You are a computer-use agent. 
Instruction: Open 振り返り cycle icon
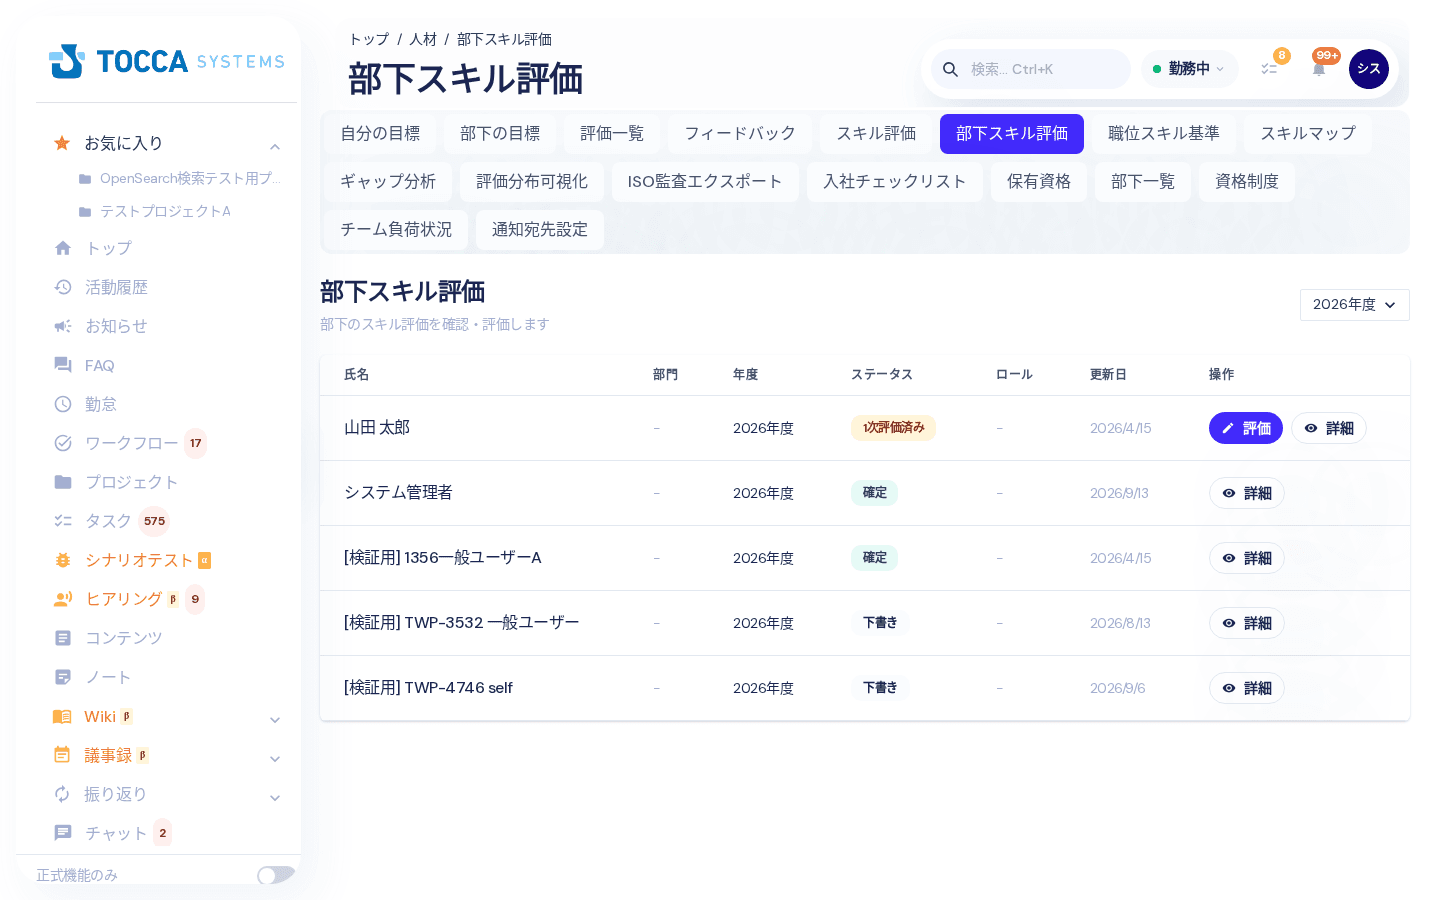tap(62, 794)
